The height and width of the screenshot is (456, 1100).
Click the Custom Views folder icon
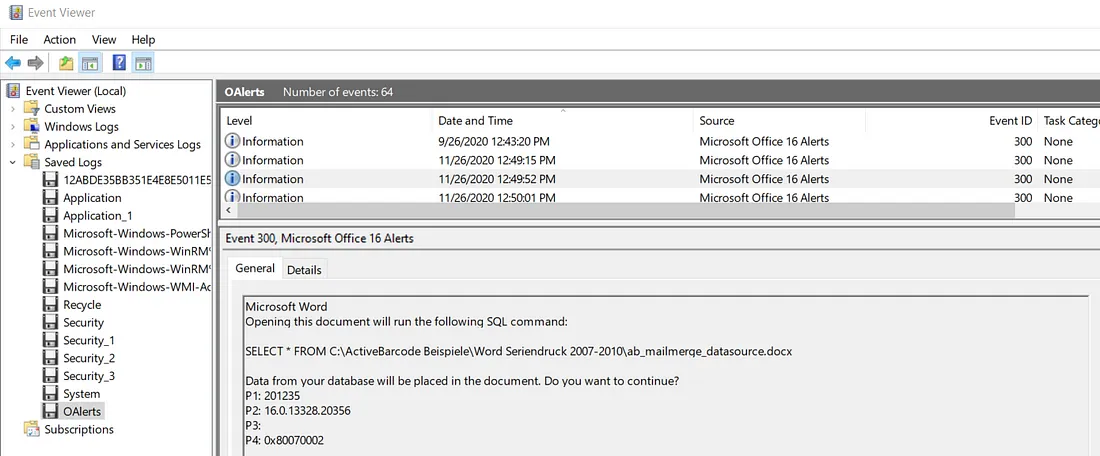point(32,109)
